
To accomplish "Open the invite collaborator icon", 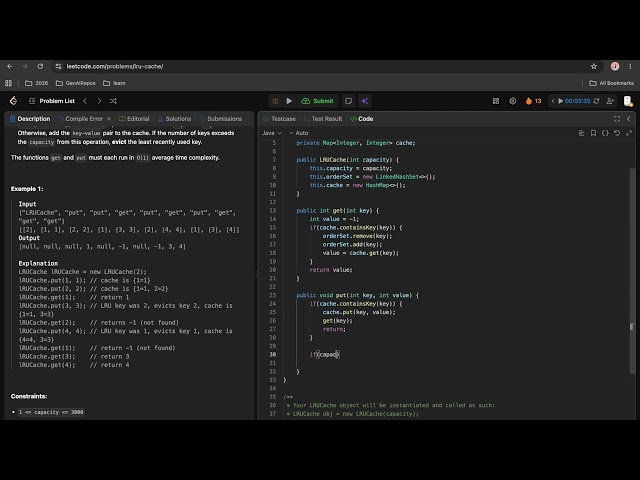I will (x=610, y=101).
